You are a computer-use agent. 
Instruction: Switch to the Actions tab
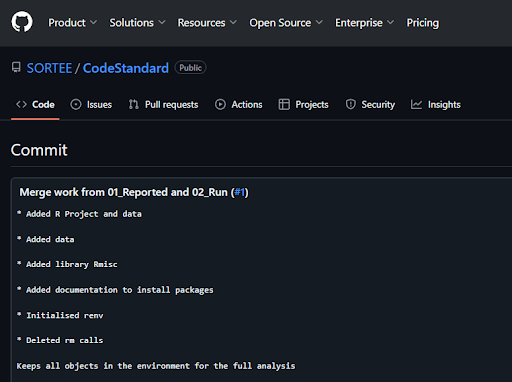tap(238, 105)
